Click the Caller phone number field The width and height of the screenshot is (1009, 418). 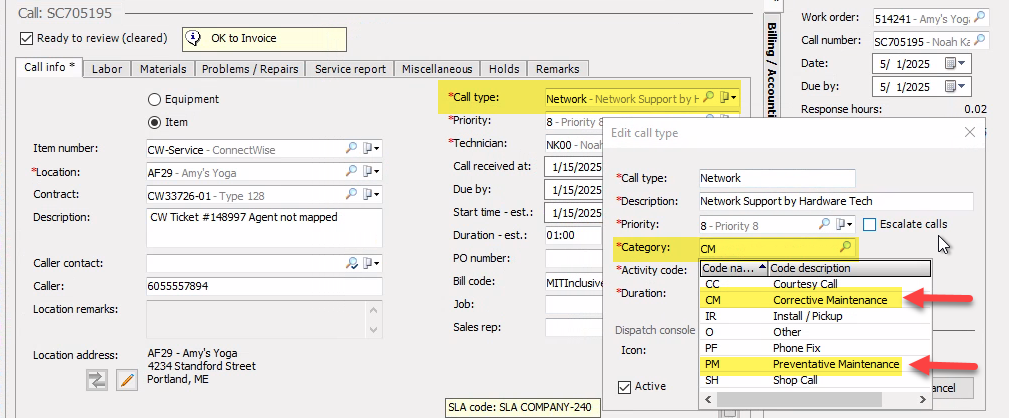pyautogui.click(x=264, y=286)
